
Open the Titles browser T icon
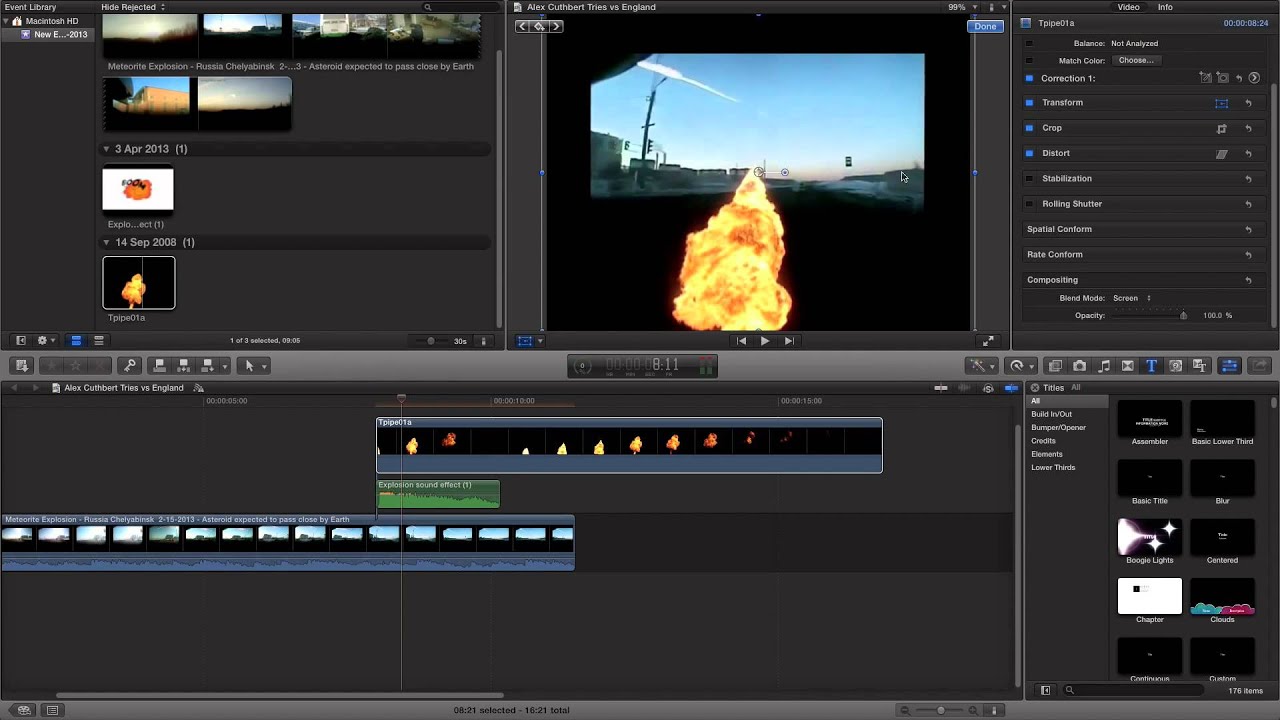(x=1151, y=366)
